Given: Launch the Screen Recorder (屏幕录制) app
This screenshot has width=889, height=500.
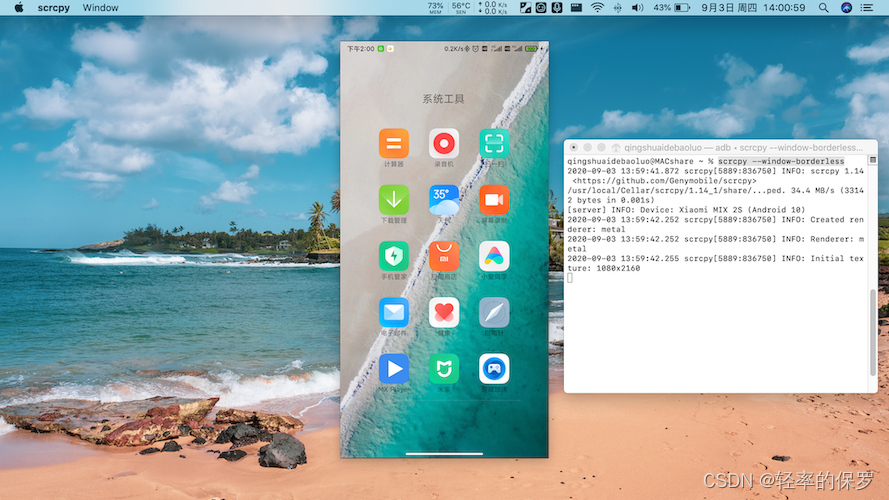Looking at the screenshot, I should pos(494,200).
